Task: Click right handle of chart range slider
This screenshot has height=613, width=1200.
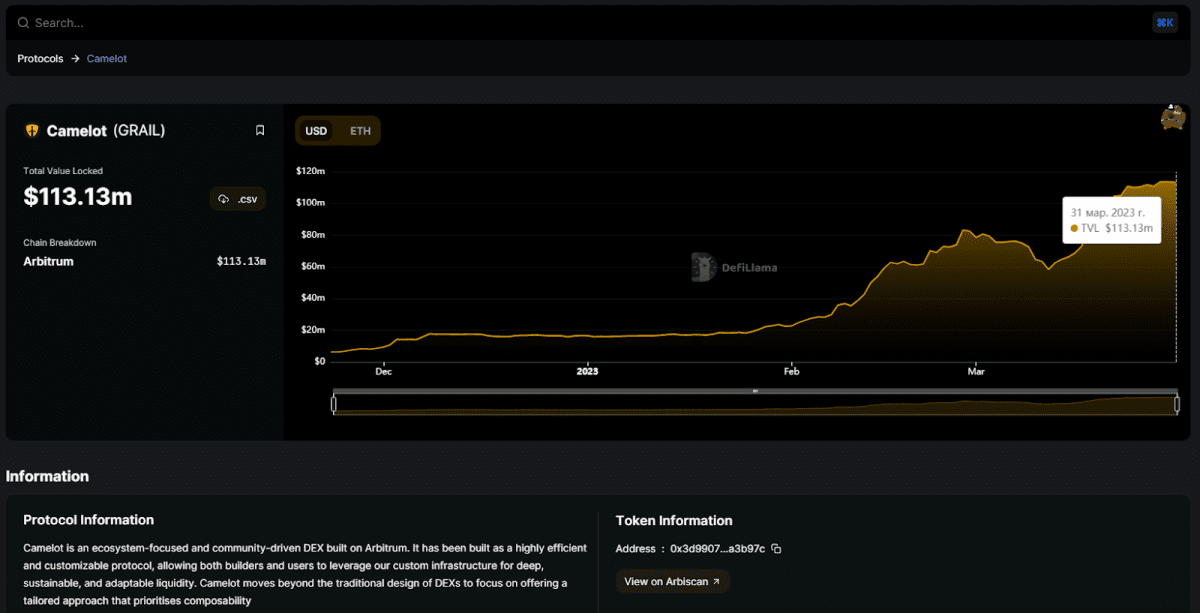Action: pos(1177,404)
